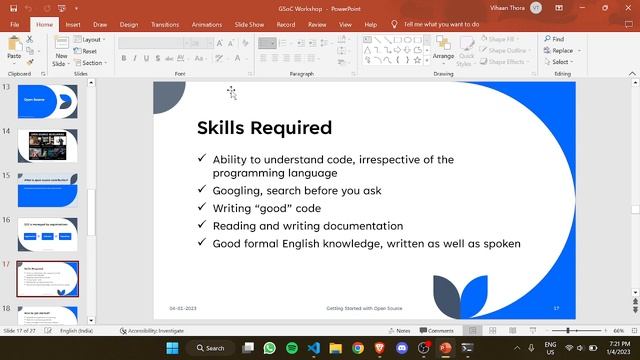Viewport: 640px width, 360px height.
Task: Open the Help tab
Action: (370, 24)
